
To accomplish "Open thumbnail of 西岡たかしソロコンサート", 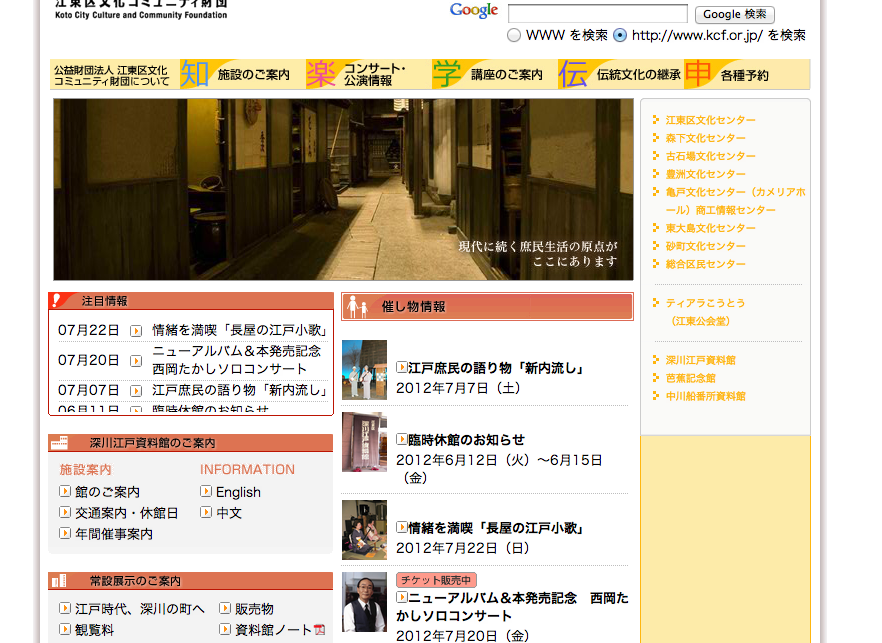I will click(364, 602).
